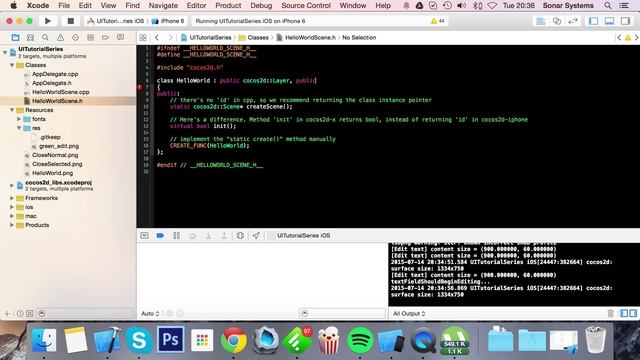Switch to the Version editor
This screenshot has width=640, height=360.
[x=573, y=21]
